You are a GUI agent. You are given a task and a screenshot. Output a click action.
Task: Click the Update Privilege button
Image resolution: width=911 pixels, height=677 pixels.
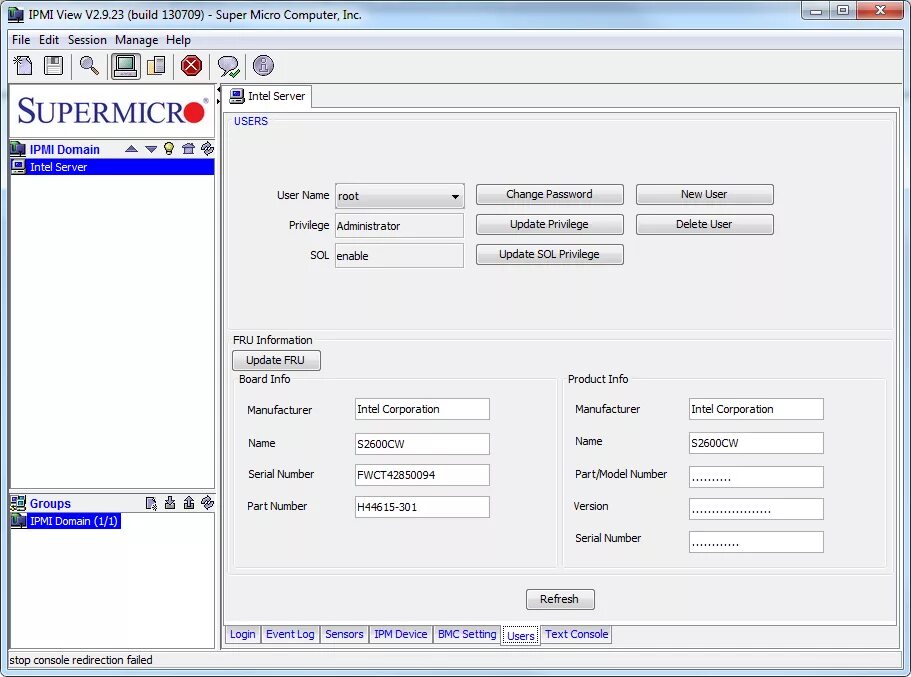click(550, 224)
